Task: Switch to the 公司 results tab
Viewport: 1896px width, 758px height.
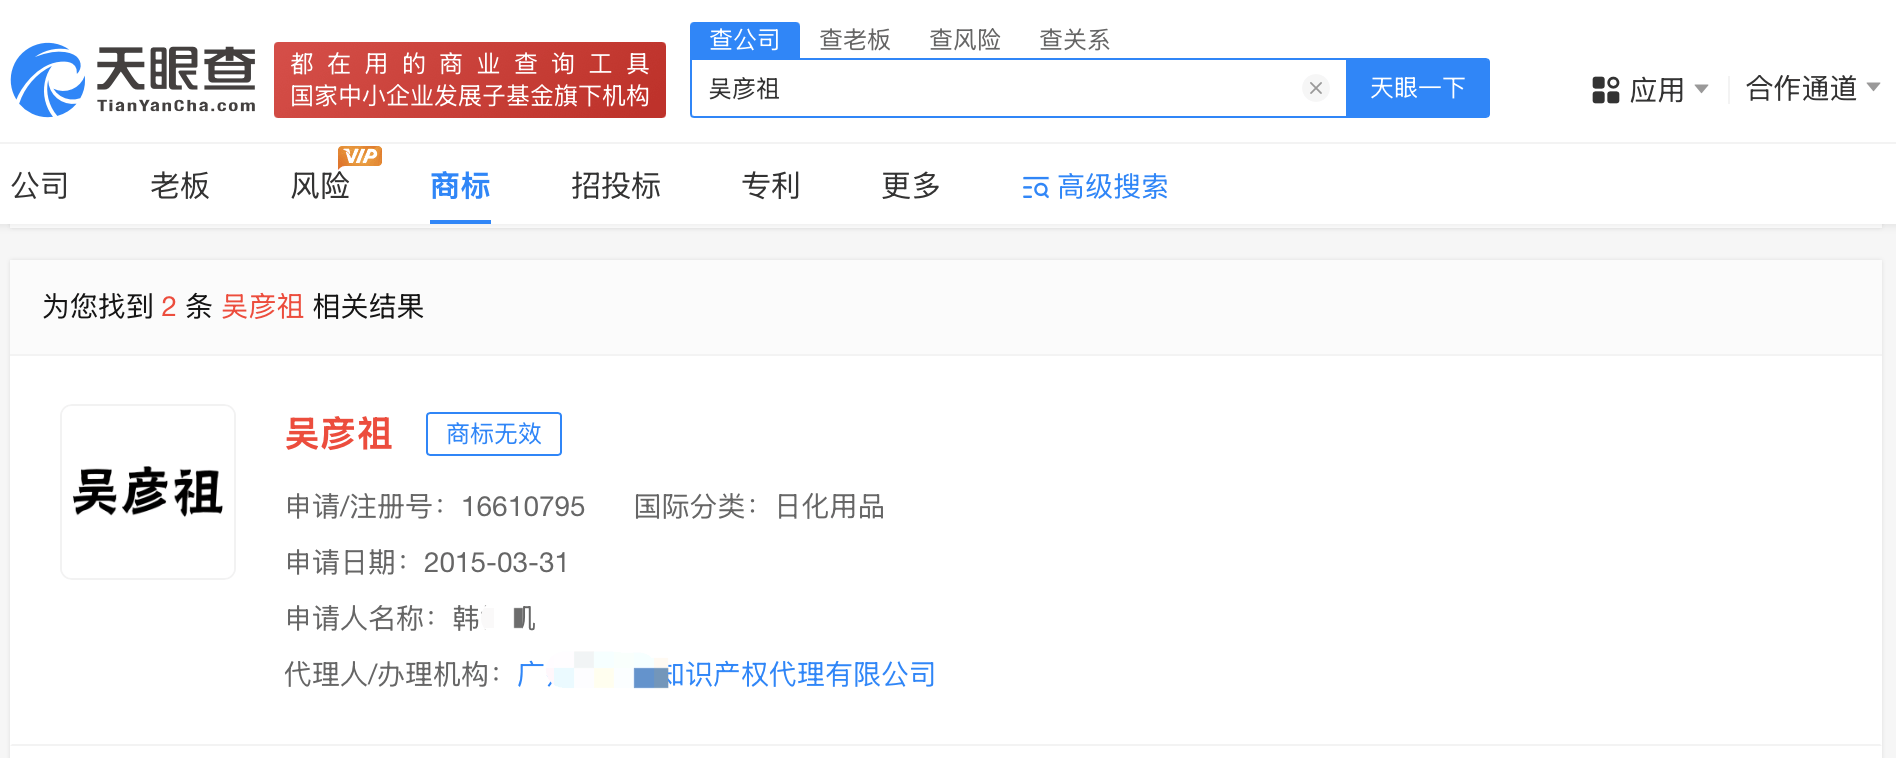Action: (x=40, y=186)
